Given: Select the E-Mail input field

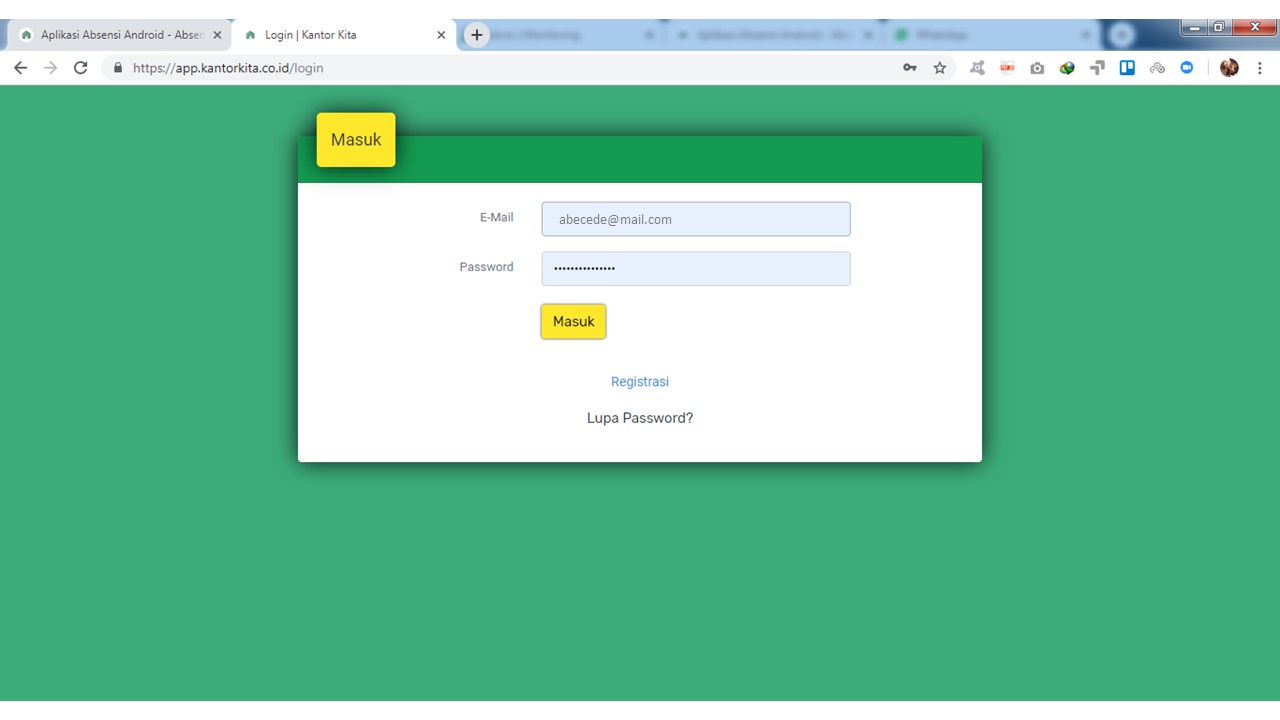Looking at the screenshot, I should [695, 219].
